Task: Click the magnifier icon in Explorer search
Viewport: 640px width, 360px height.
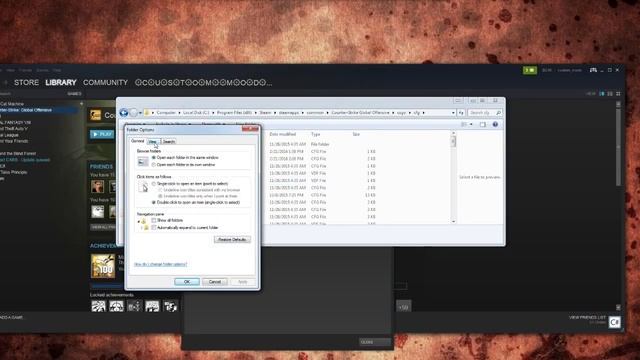Action: coord(498,113)
